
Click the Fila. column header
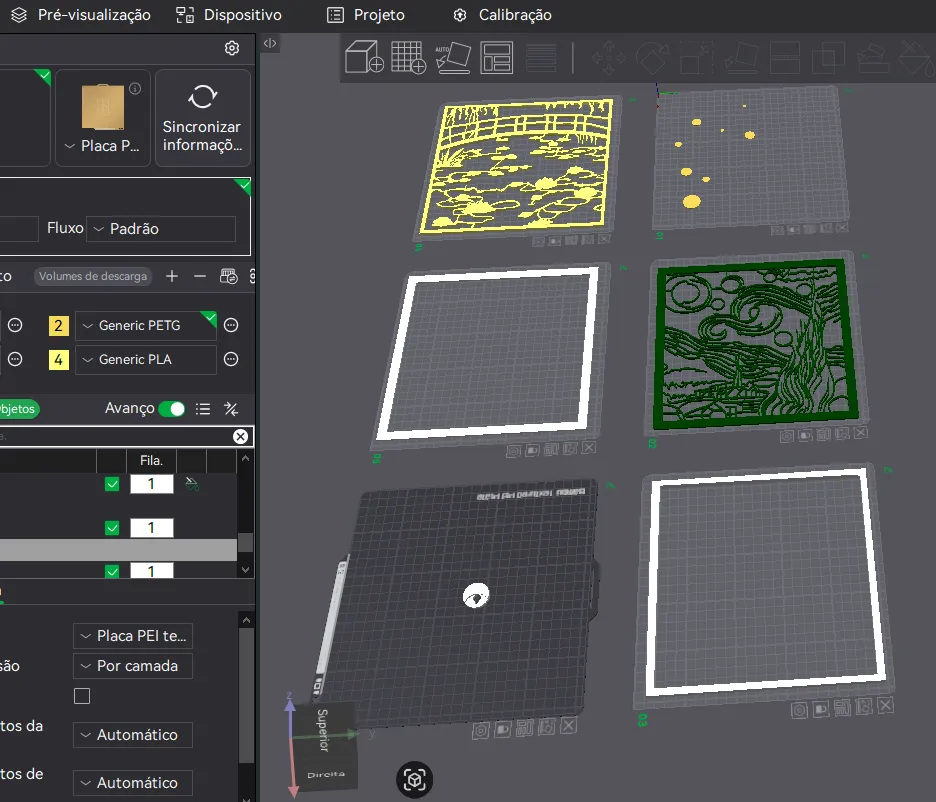[x=151, y=461]
